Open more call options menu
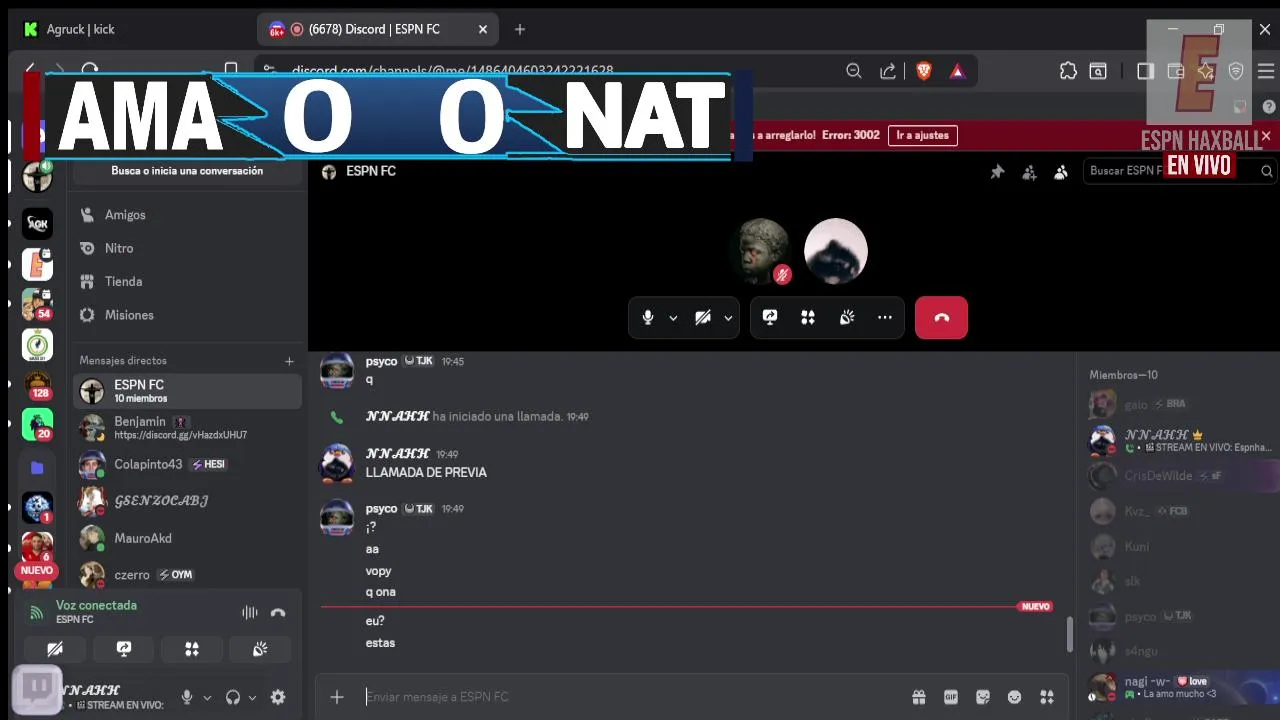This screenshot has height=720, width=1280. click(885, 318)
